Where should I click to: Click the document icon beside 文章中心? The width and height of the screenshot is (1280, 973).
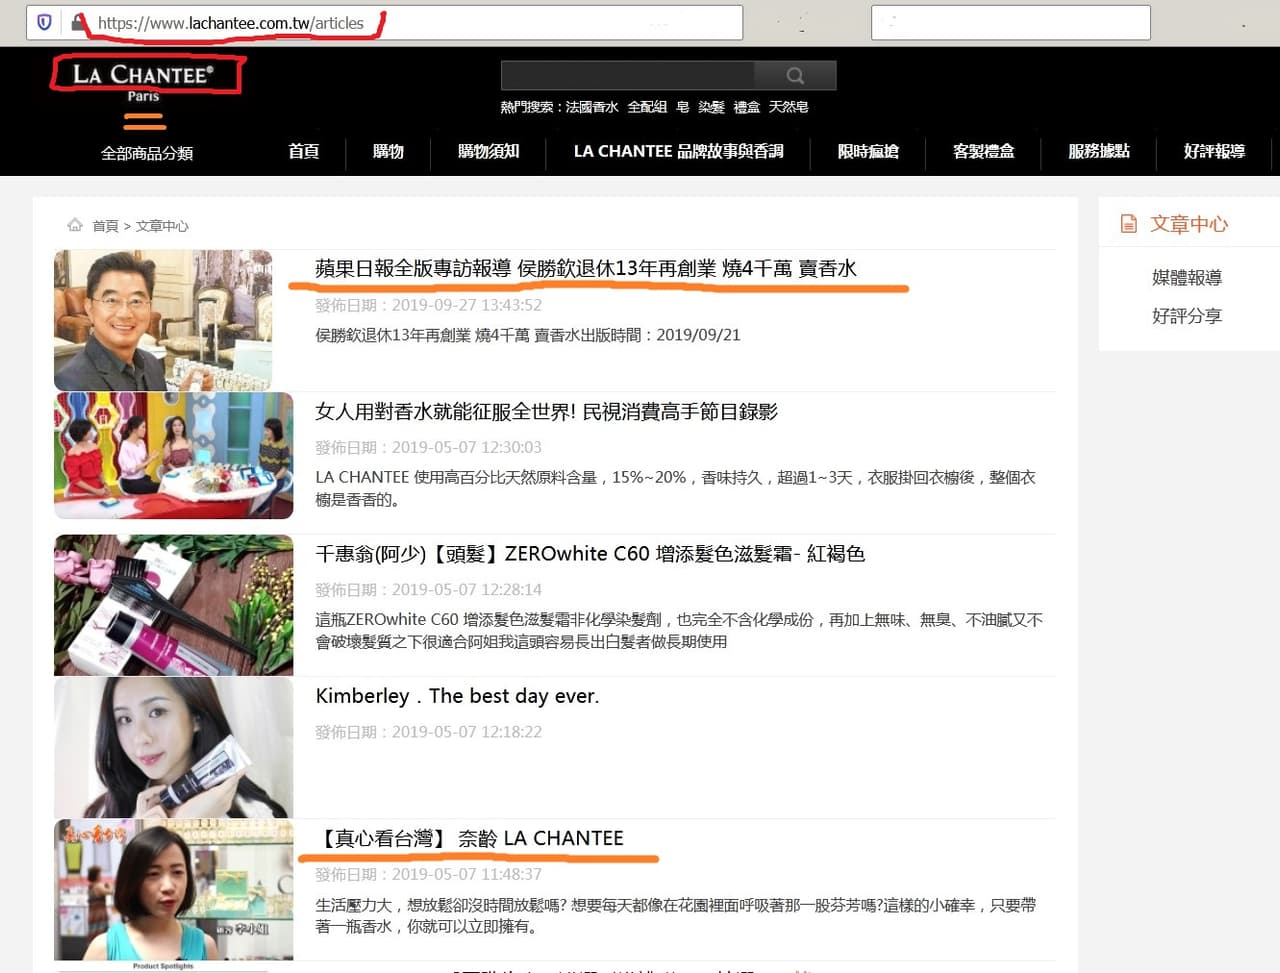tap(1129, 224)
